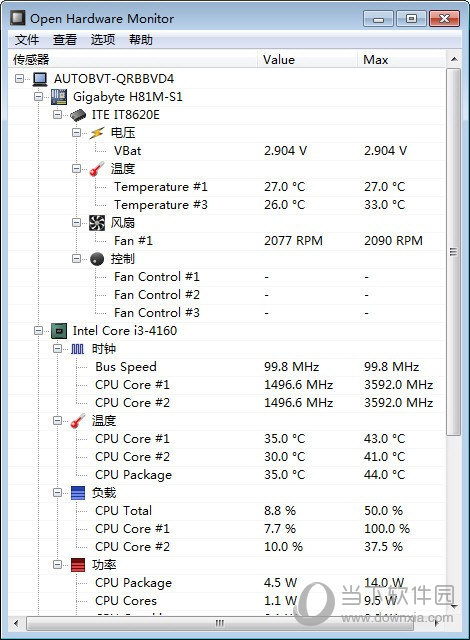Click the lightning voltage icon beside 电压
470x640 pixels.
pos(97,133)
